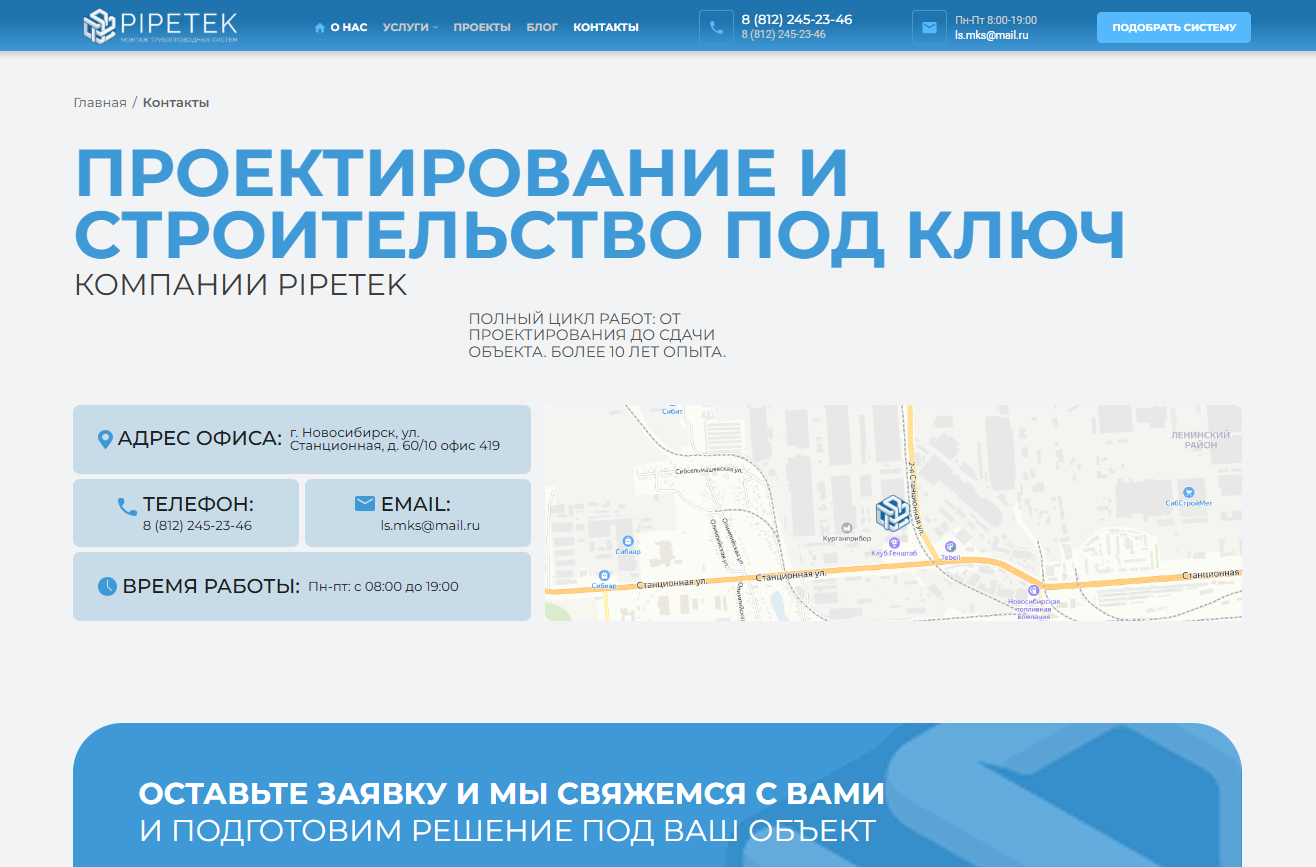Click the handset icon beside ТЕЛЕФОН

pos(127,506)
